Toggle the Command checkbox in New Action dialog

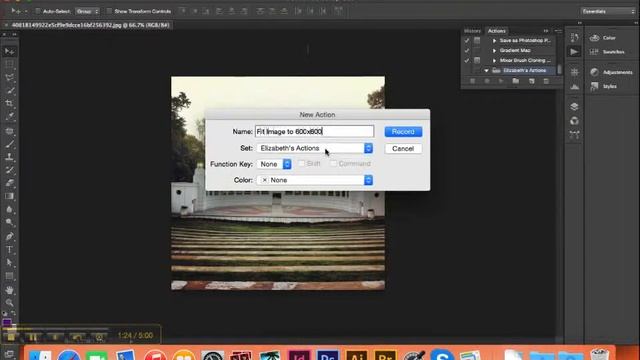[x=333, y=164]
